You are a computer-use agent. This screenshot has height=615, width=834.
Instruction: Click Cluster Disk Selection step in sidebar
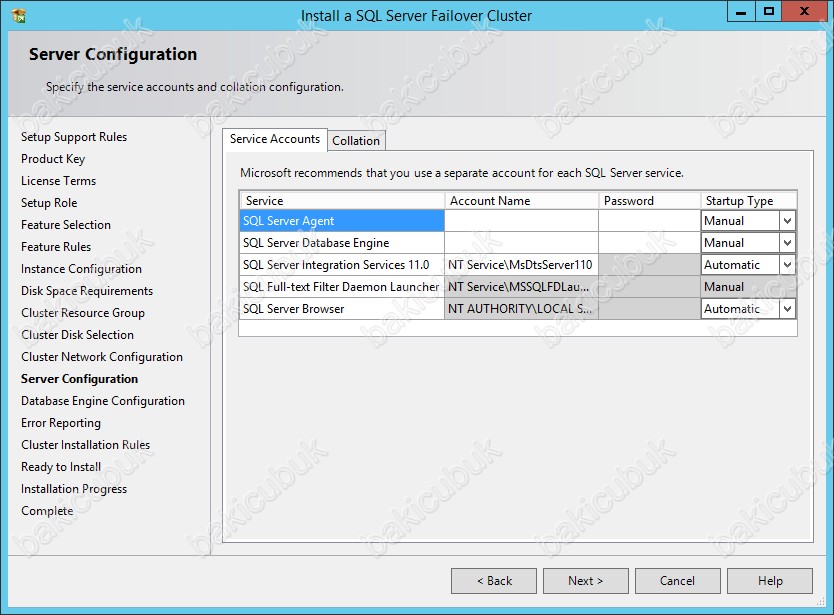pos(78,335)
